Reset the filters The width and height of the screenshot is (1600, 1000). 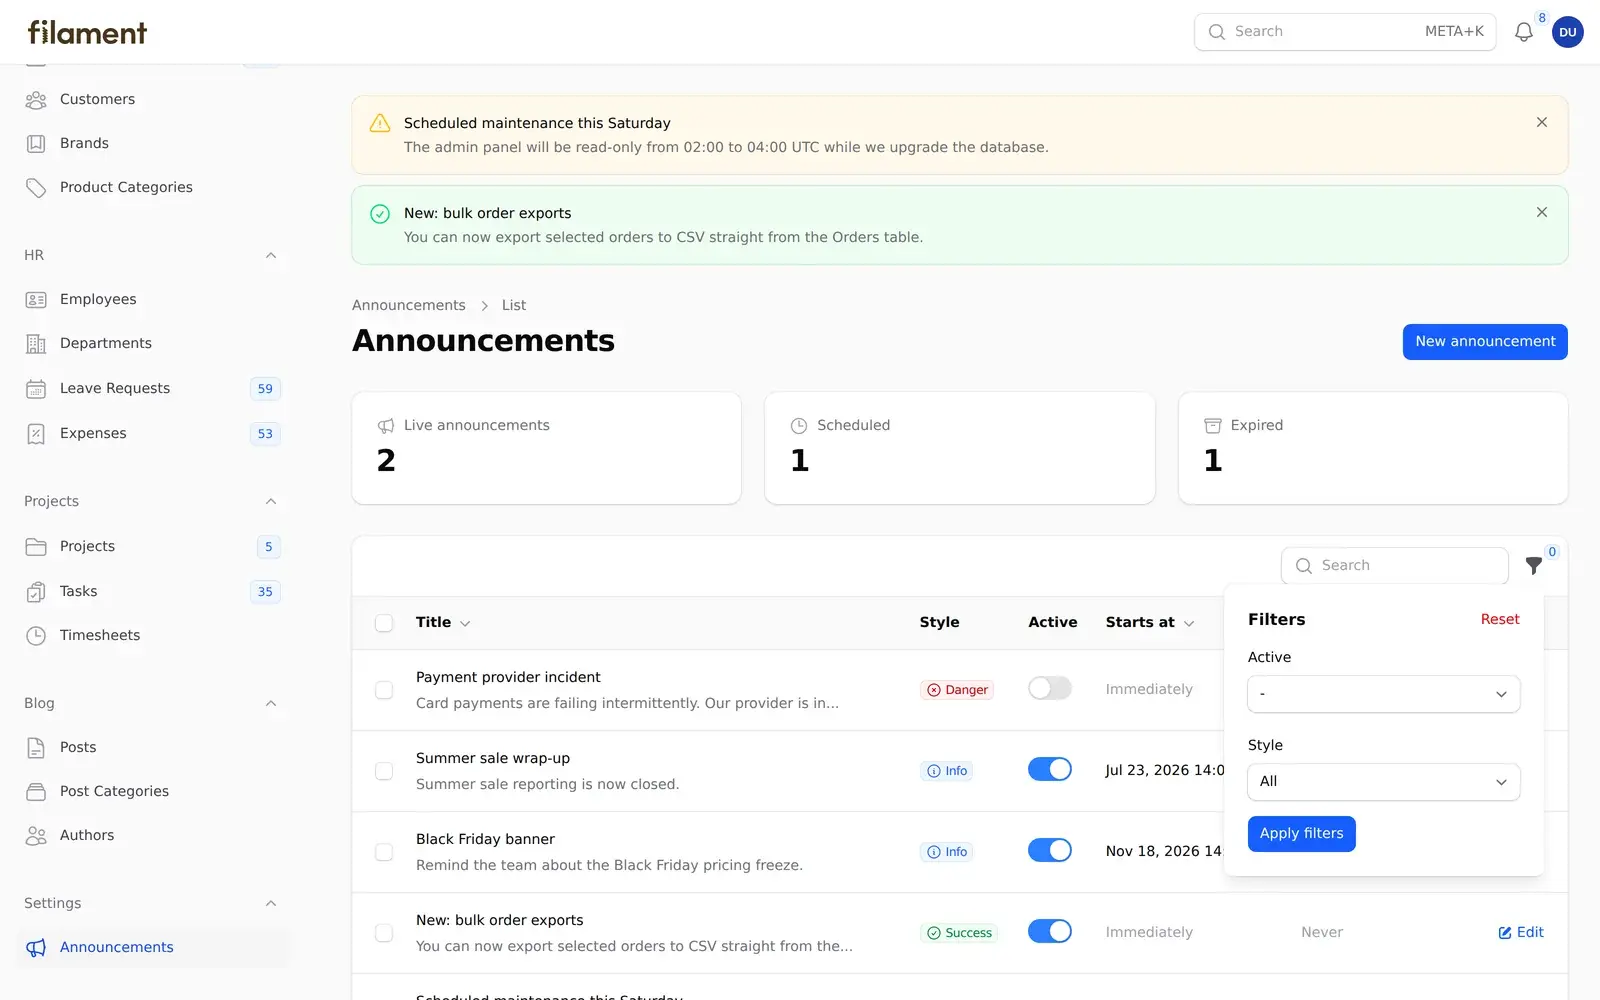pos(1500,620)
